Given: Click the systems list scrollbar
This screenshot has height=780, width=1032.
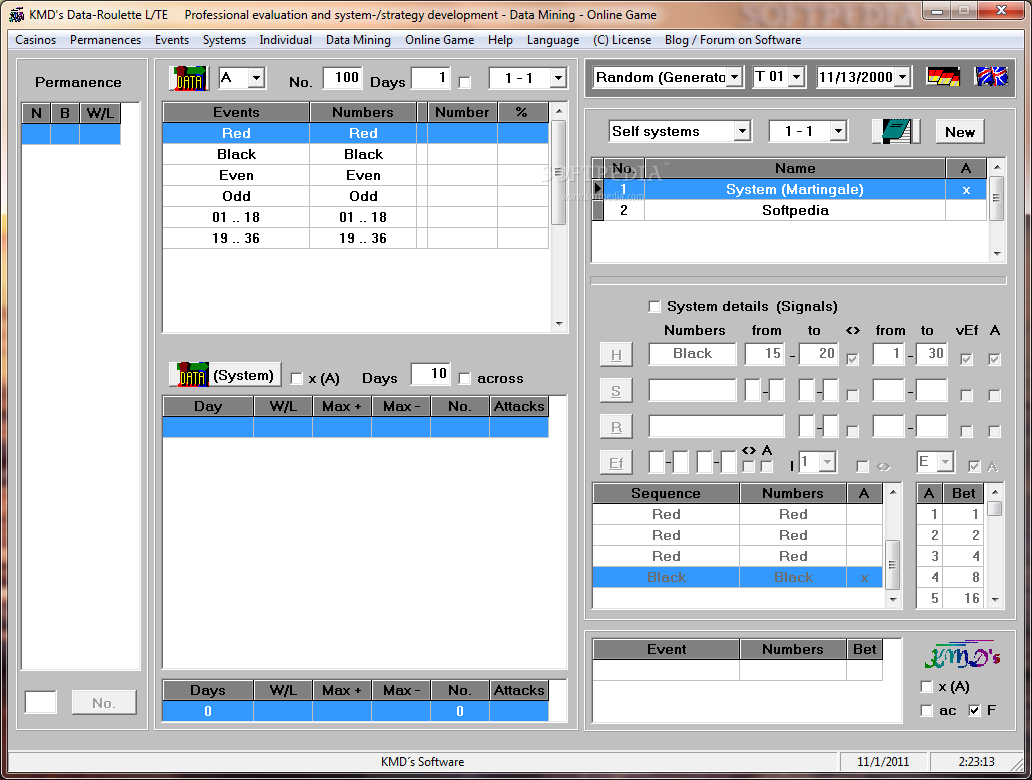Looking at the screenshot, I should [996, 211].
